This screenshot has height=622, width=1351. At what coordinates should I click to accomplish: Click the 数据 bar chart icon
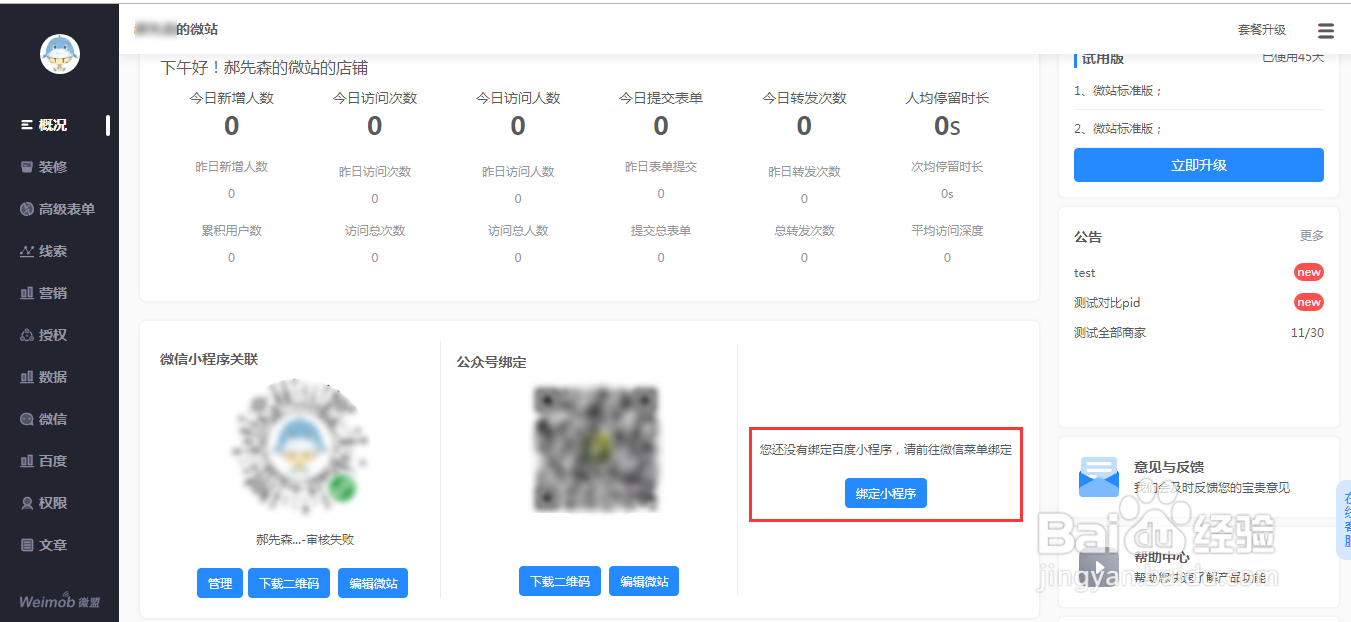pos(27,377)
